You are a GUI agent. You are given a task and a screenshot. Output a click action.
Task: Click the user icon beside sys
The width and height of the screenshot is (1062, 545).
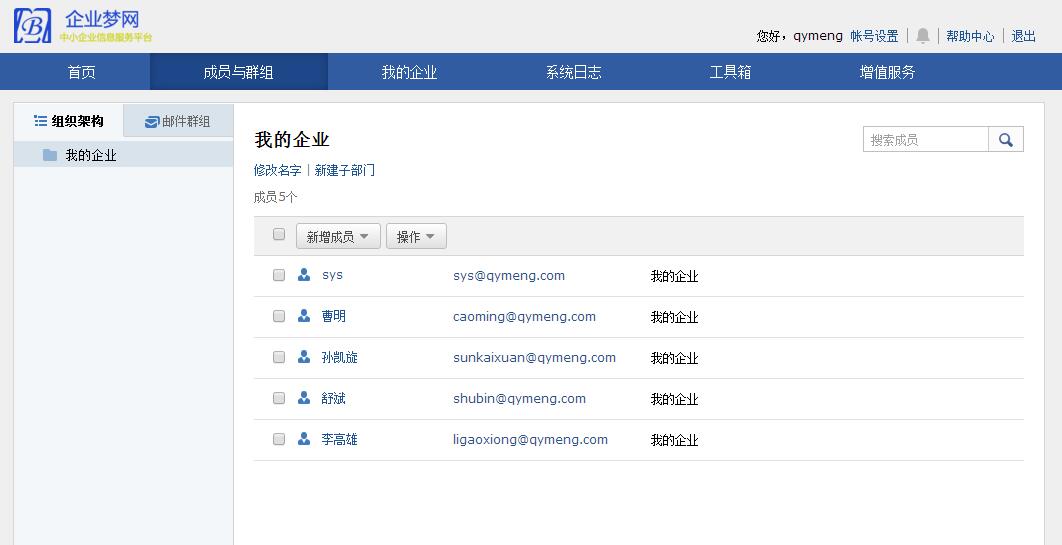304,275
